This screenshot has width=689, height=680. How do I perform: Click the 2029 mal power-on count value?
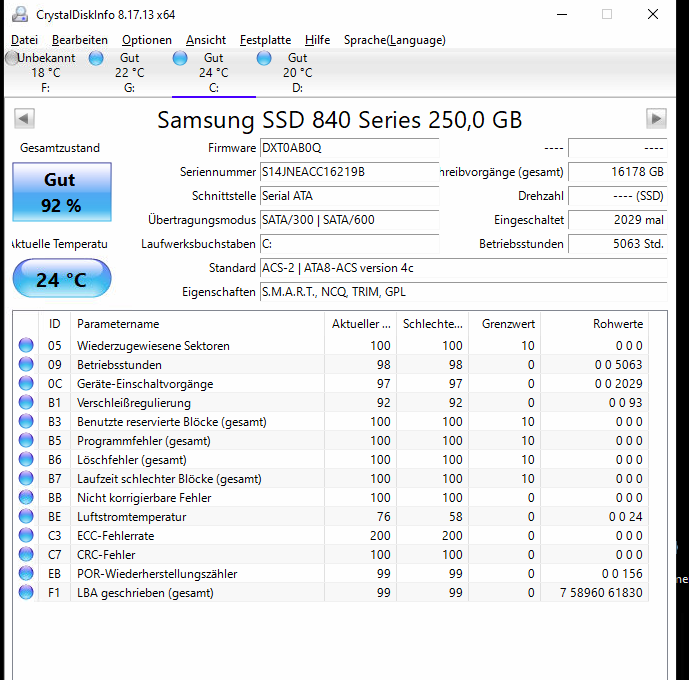(x=618, y=220)
